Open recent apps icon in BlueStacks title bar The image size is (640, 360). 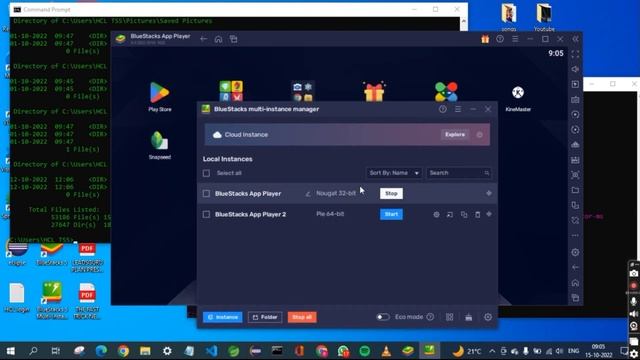click(x=233, y=39)
